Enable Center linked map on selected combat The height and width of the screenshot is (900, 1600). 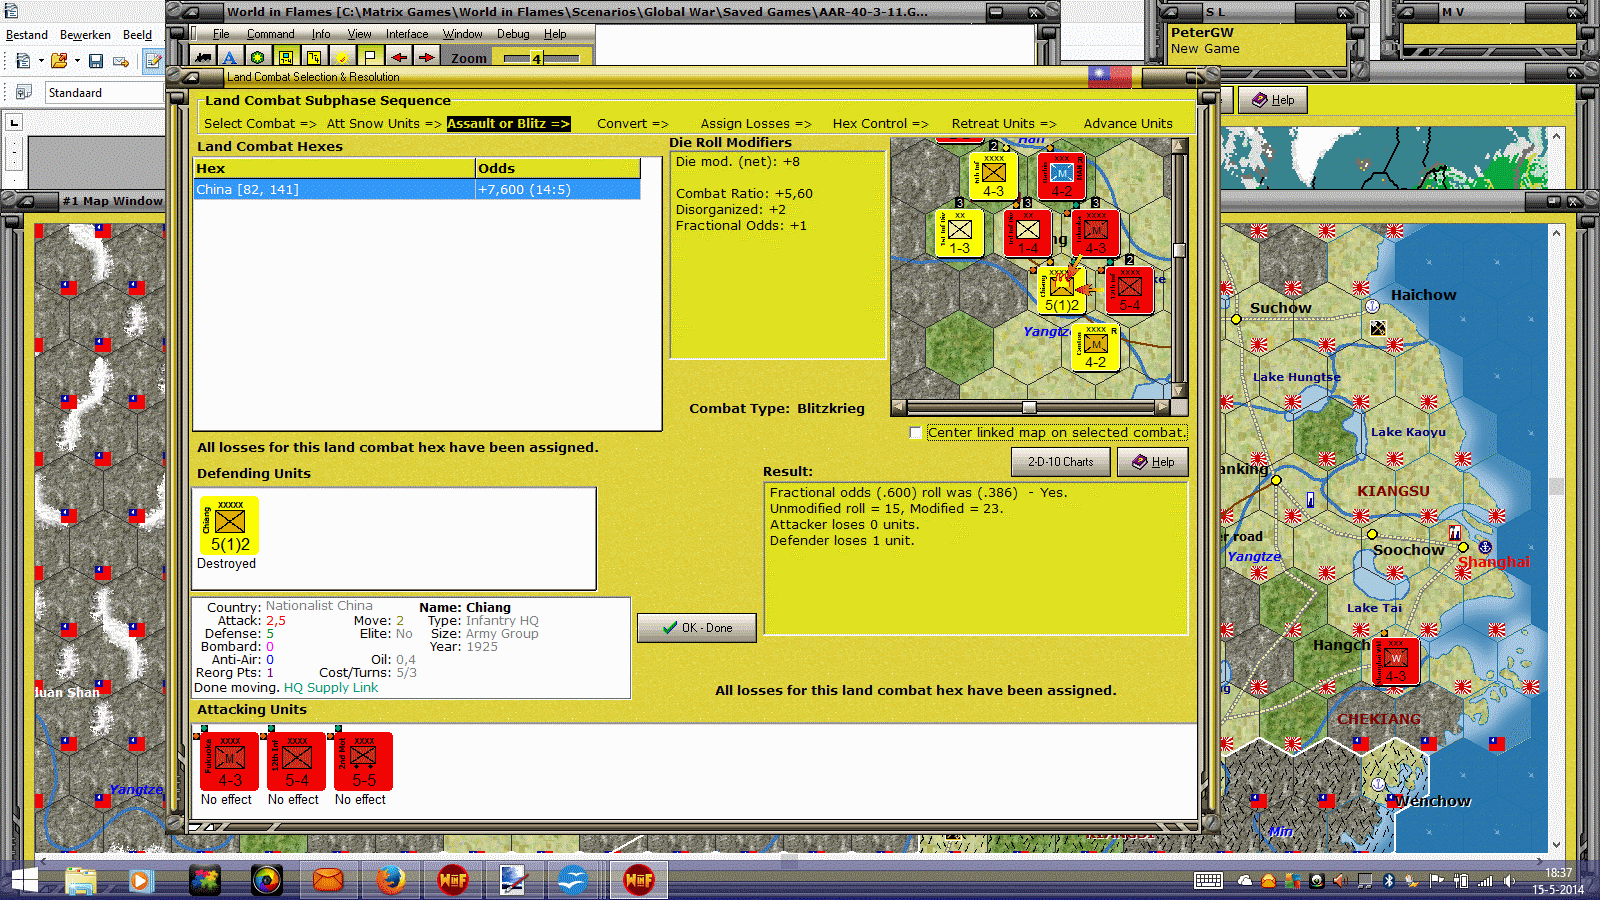click(x=915, y=433)
